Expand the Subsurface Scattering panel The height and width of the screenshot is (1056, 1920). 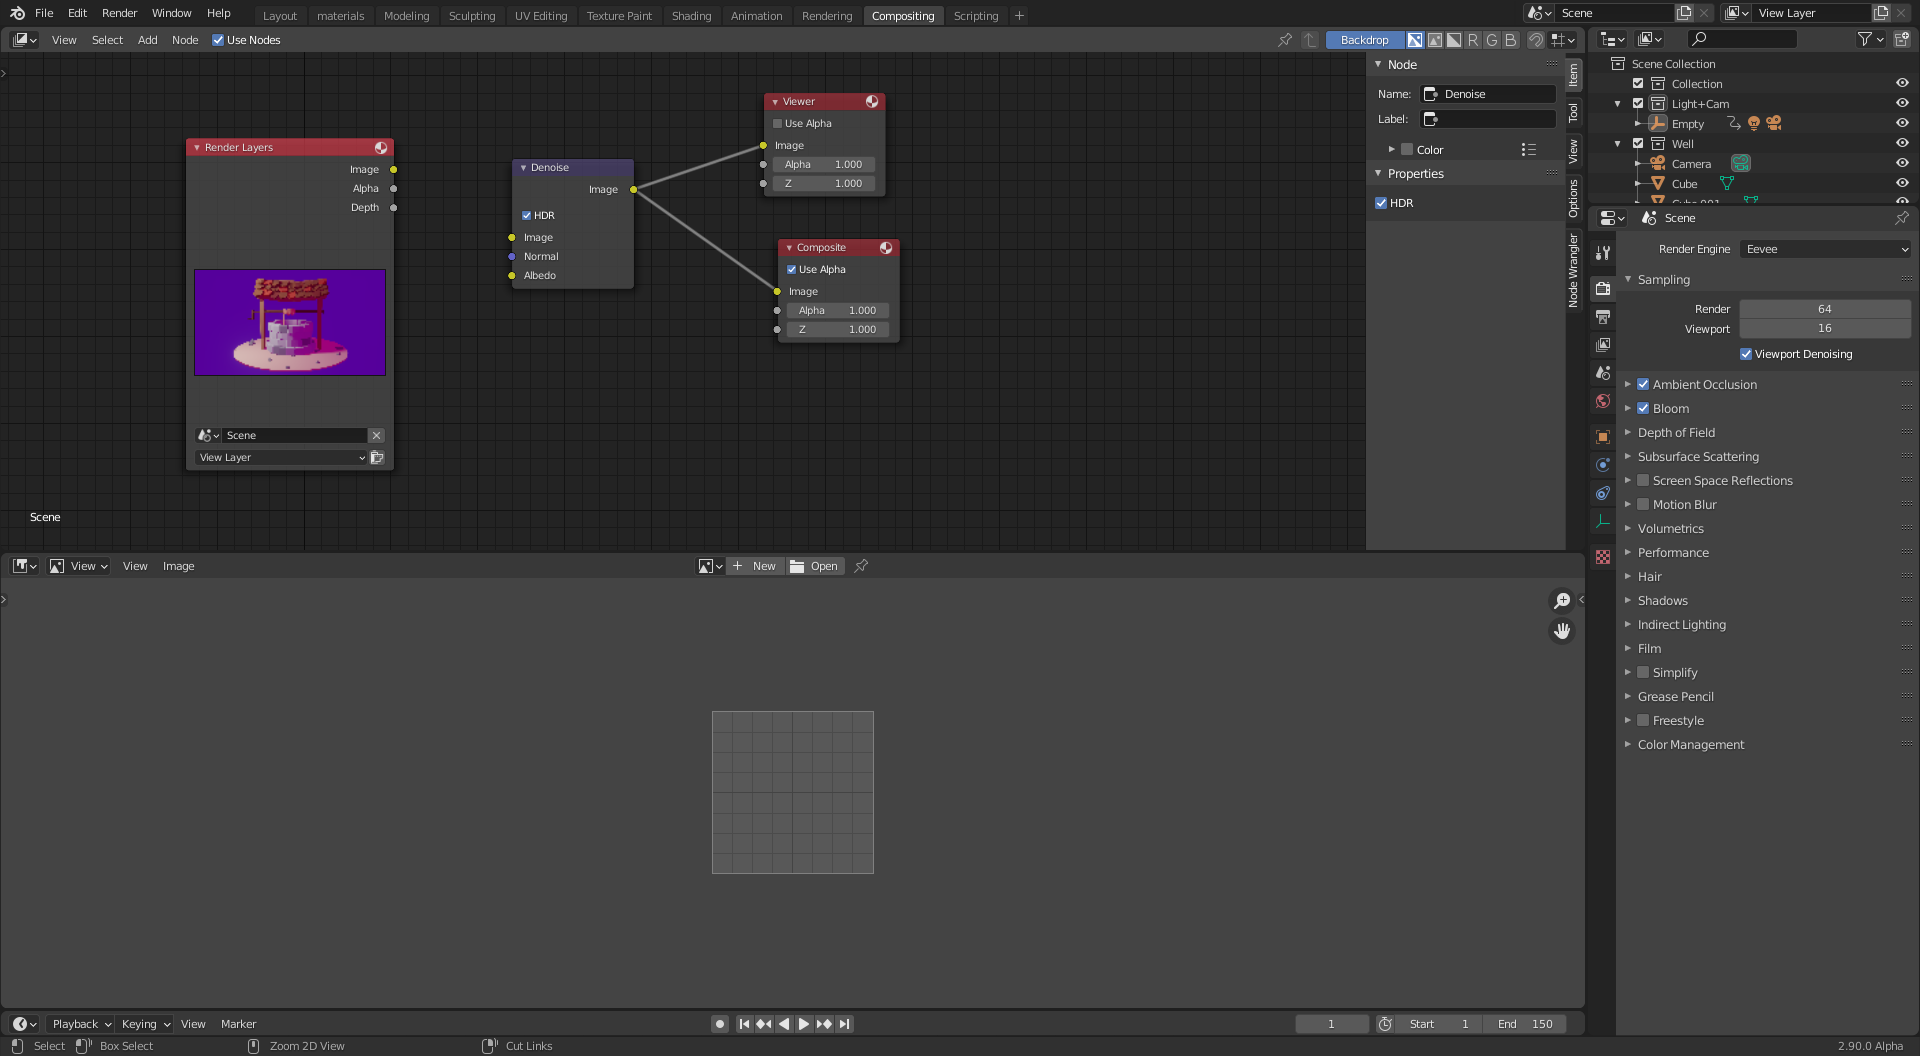[1698, 456]
